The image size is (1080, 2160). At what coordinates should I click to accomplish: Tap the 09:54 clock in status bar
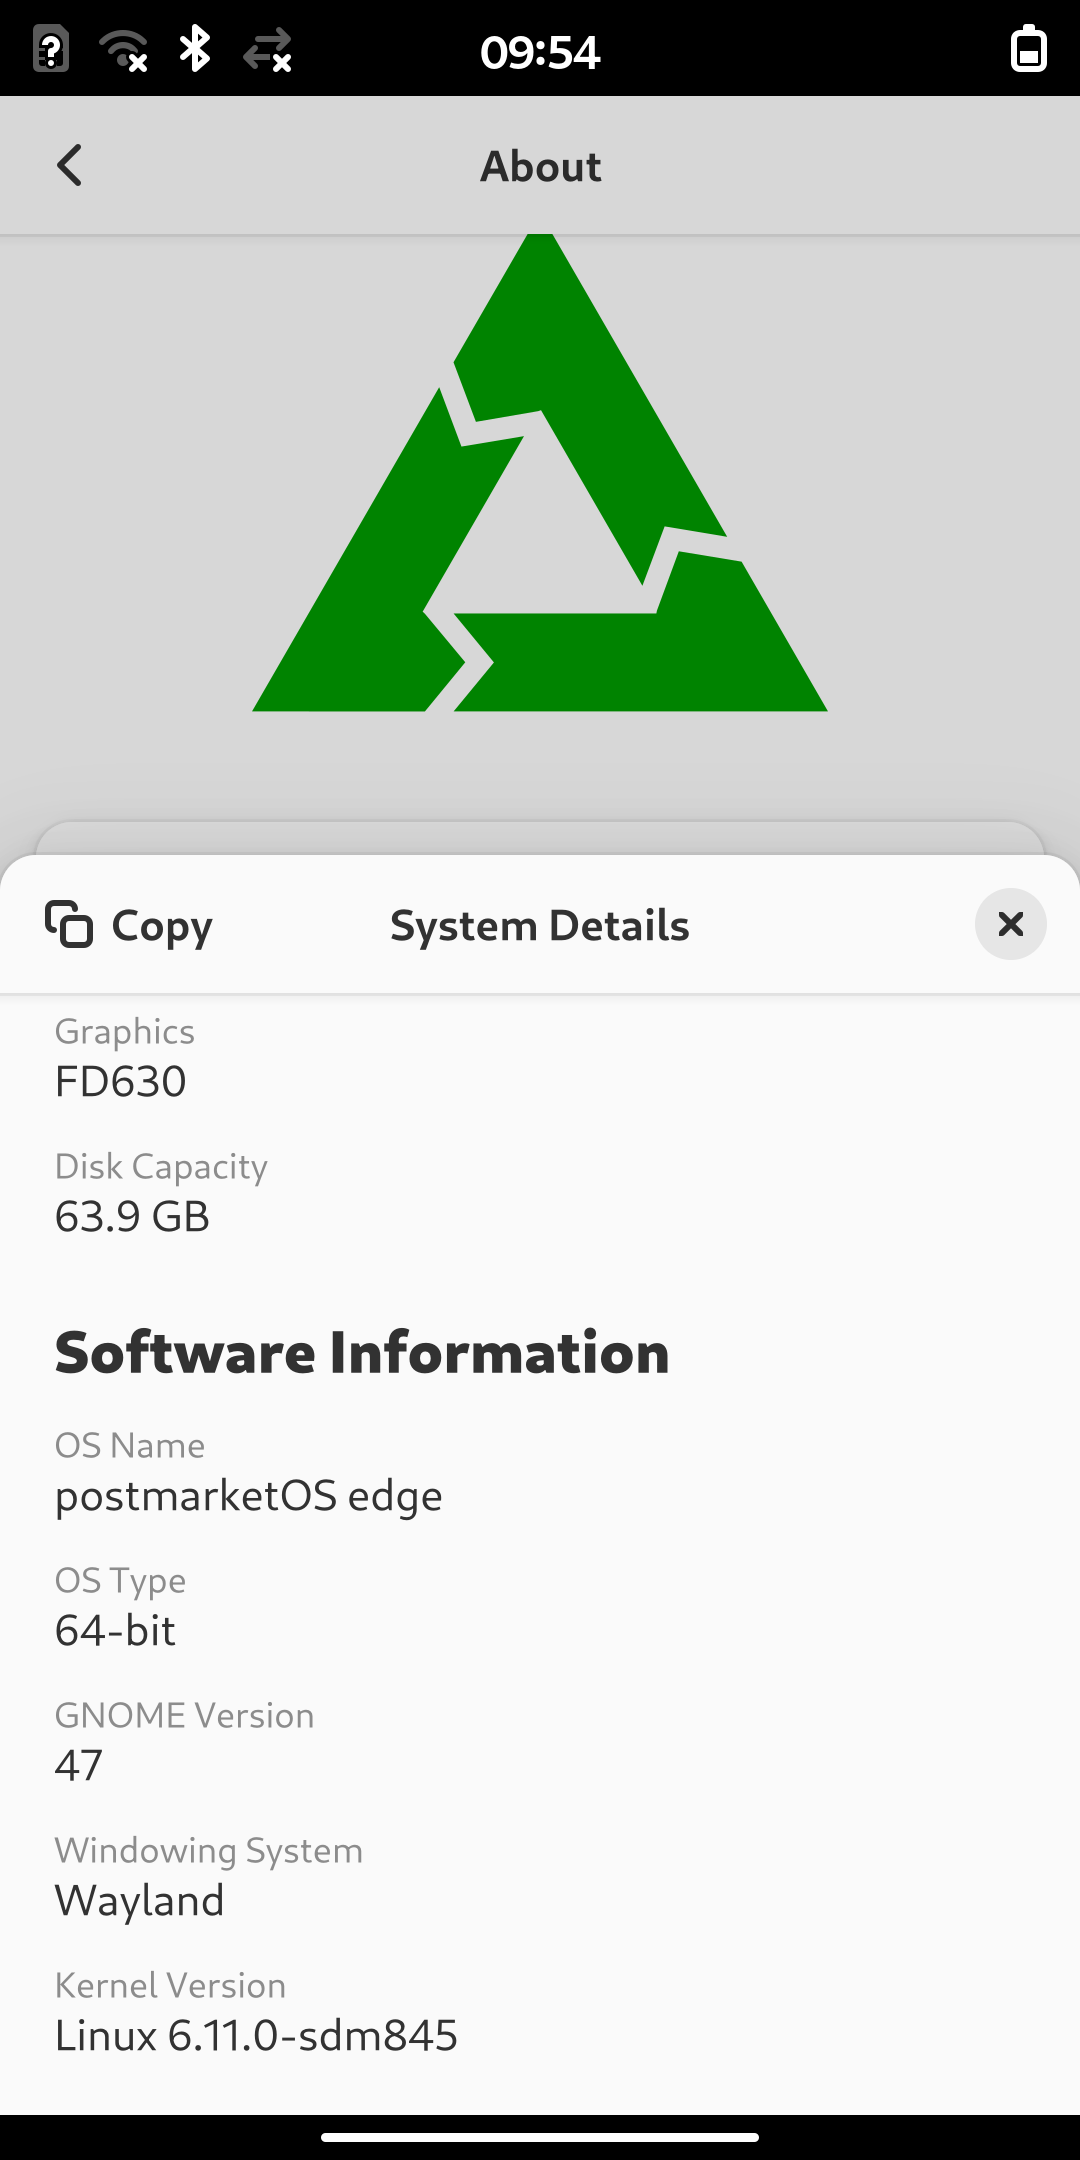click(540, 51)
